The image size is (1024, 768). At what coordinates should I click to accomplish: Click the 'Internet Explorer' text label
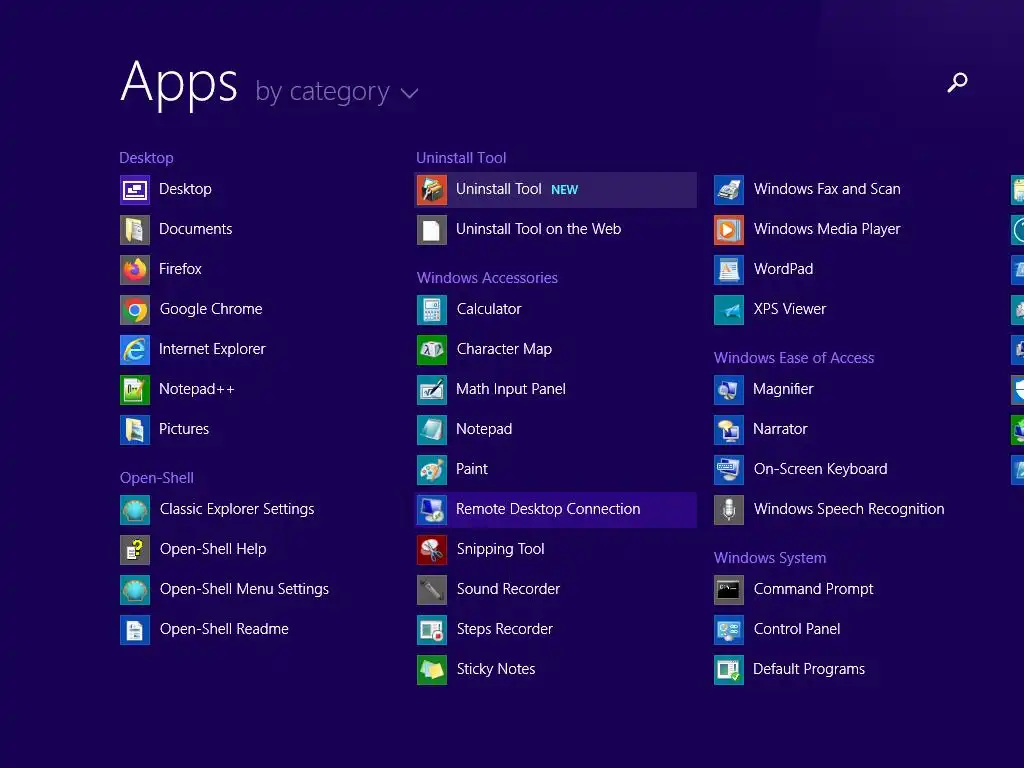point(212,349)
